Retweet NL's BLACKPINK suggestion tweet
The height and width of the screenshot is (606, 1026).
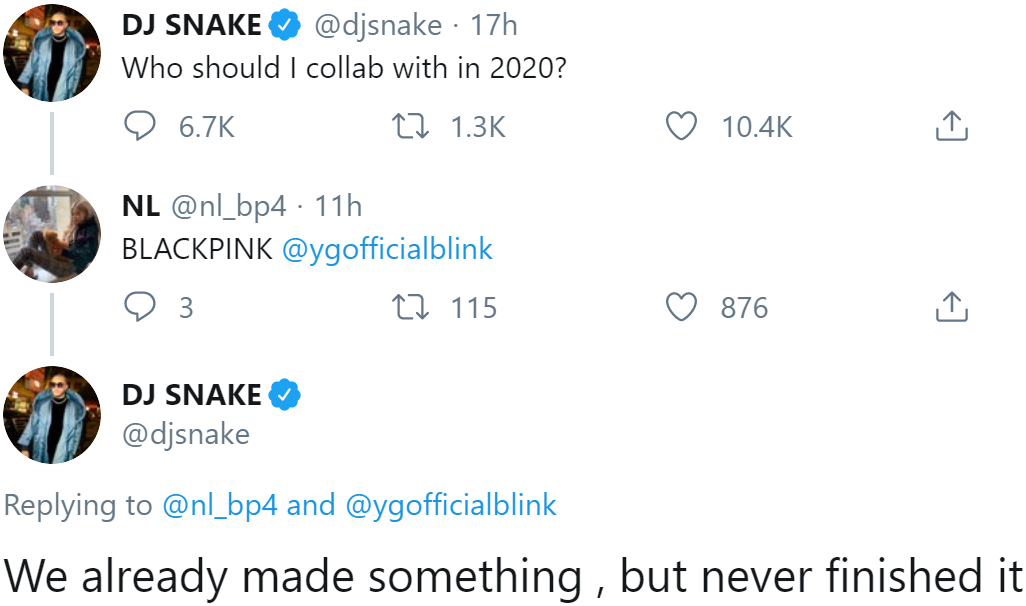[x=409, y=306]
